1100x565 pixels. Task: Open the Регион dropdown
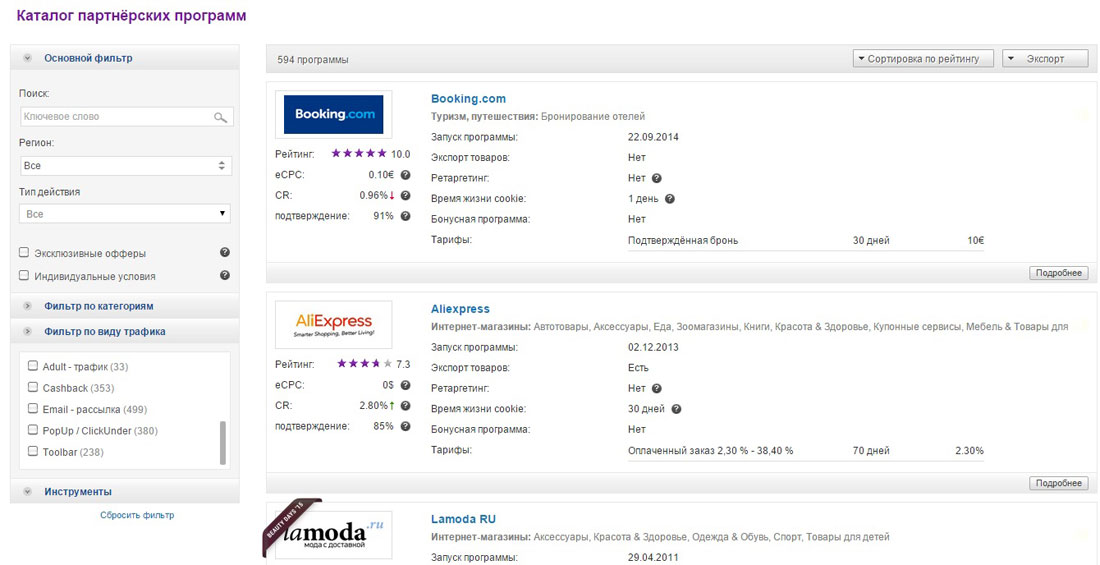point(125,166)
